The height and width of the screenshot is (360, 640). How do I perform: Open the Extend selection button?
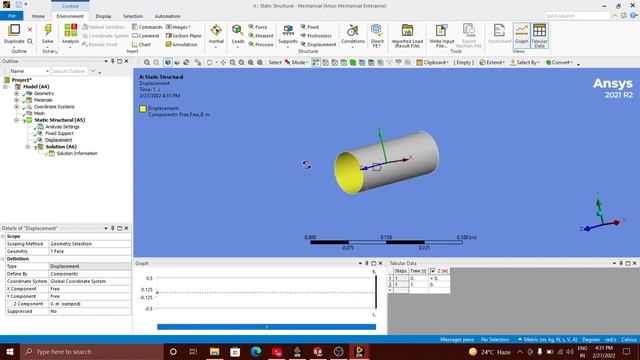click(x=492, y=62)
